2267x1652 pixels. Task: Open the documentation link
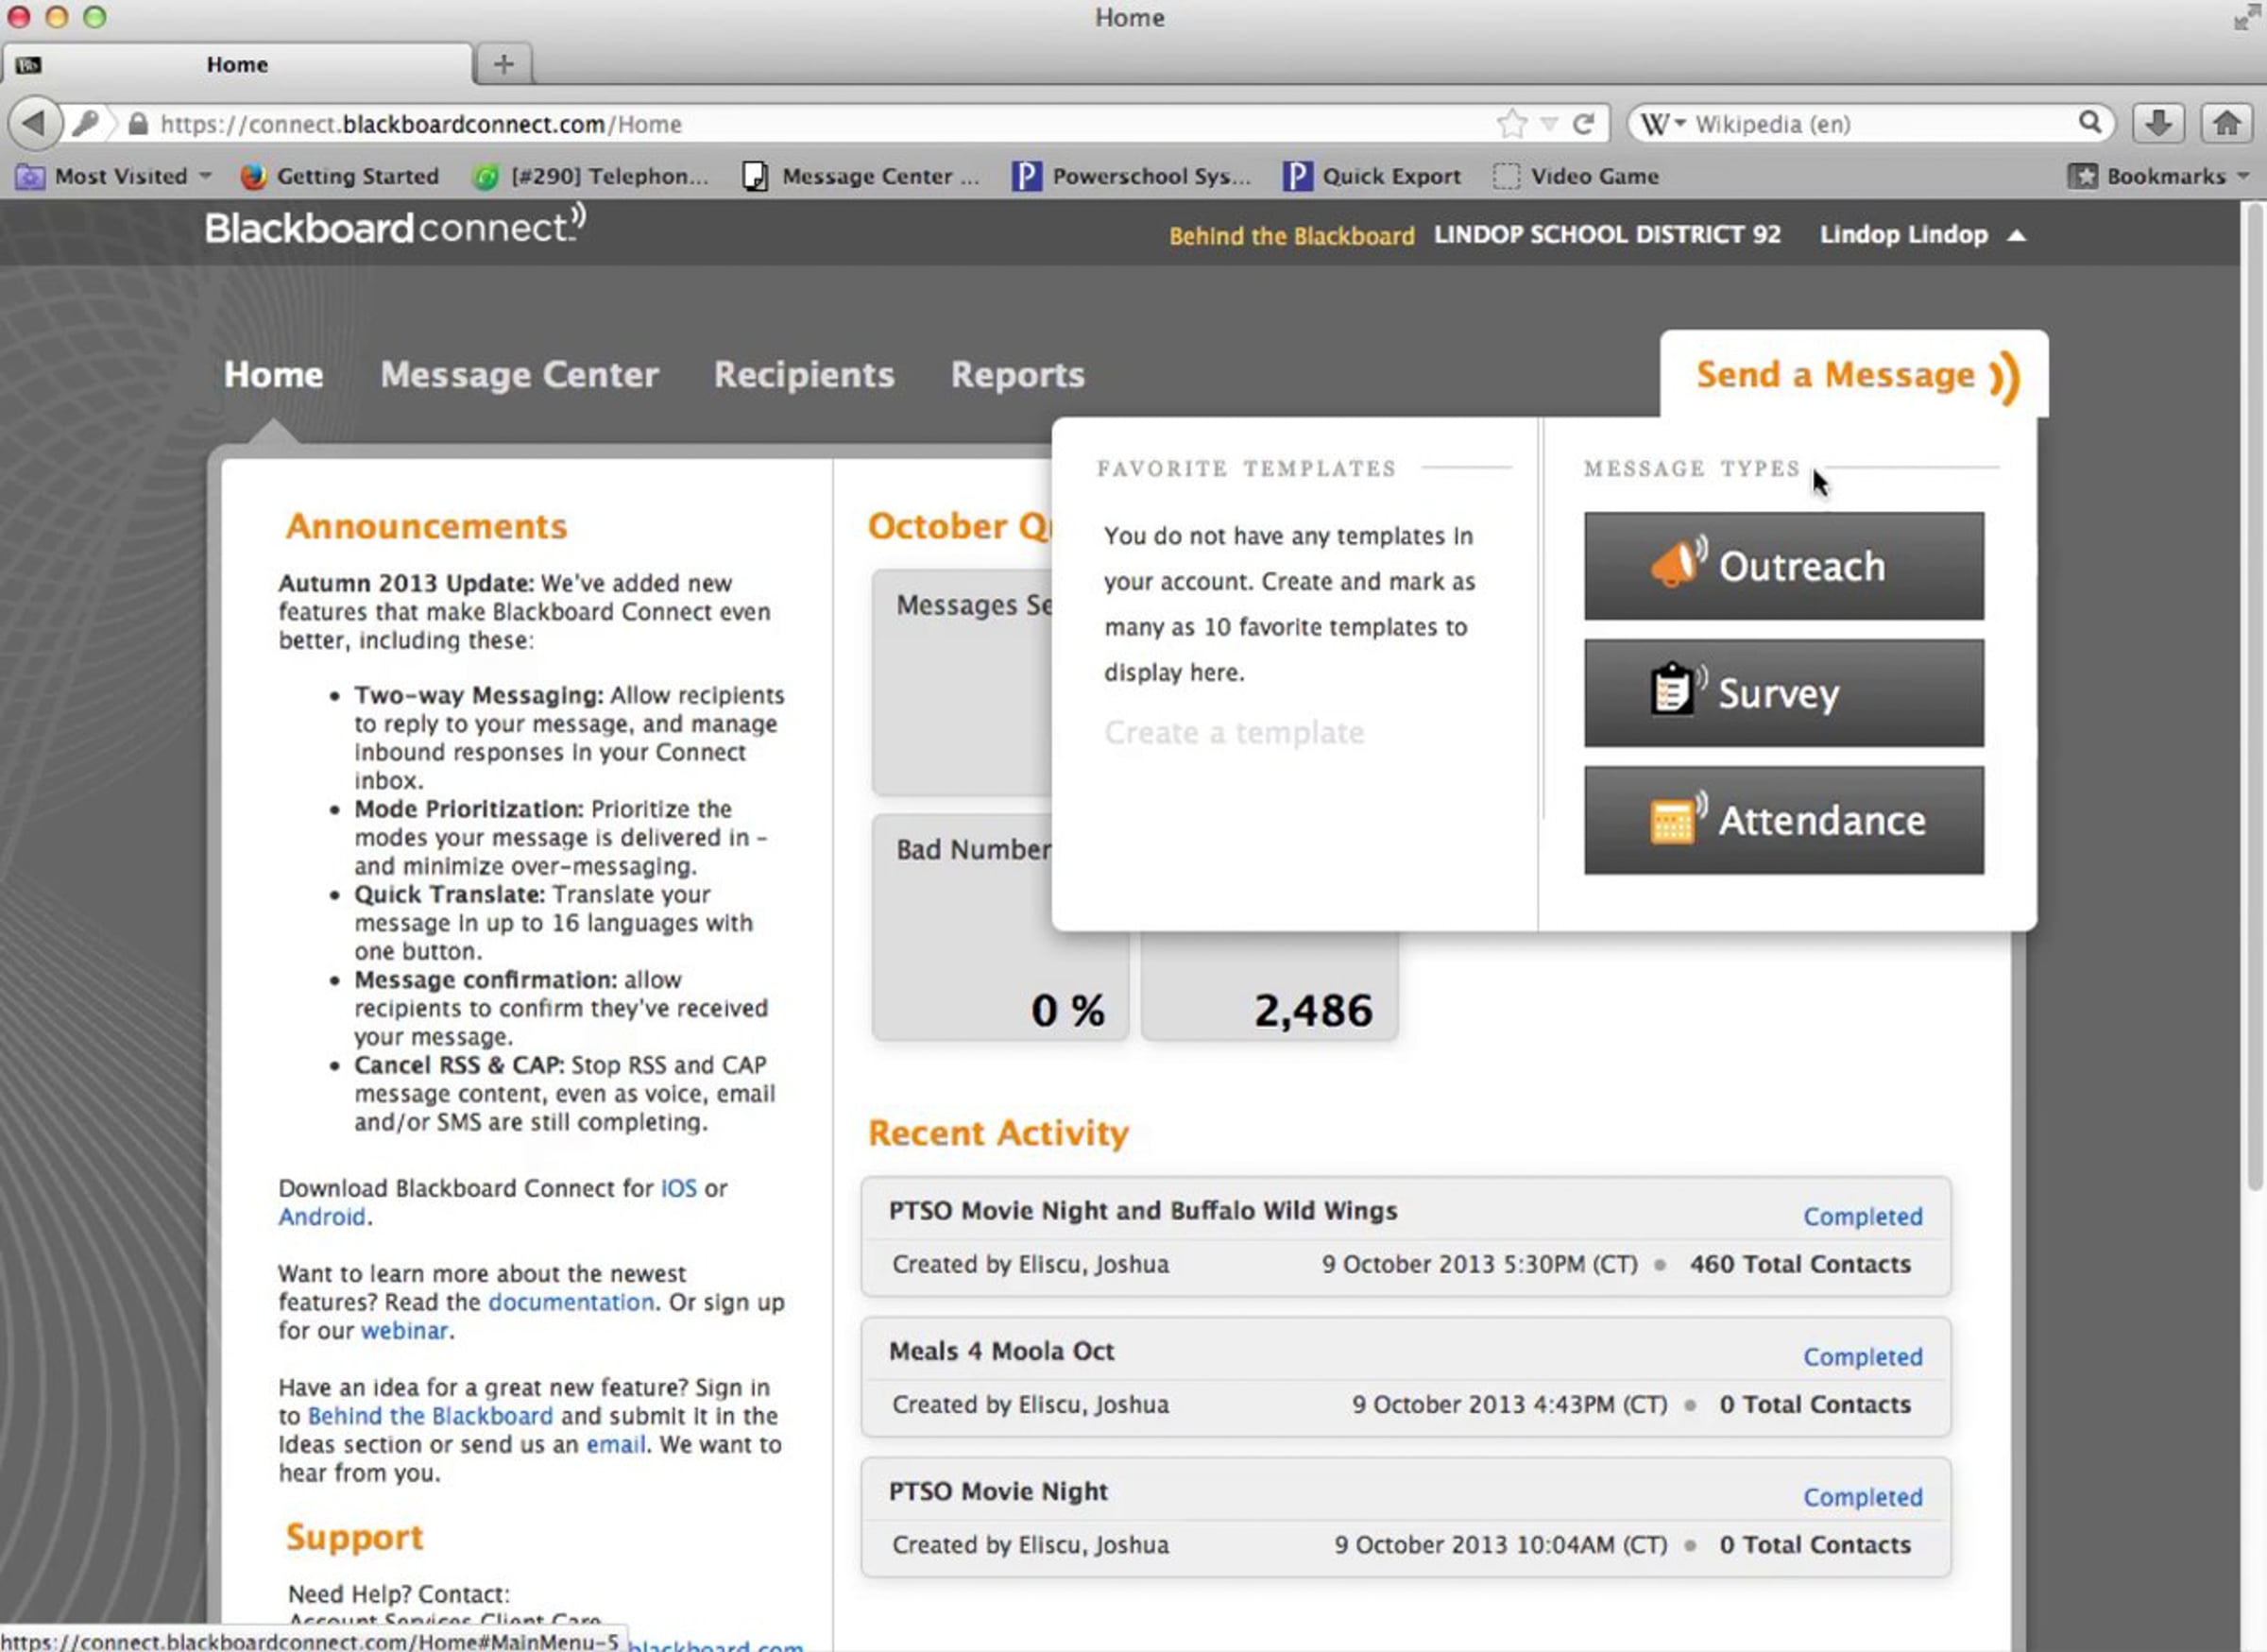[571, 1302]
